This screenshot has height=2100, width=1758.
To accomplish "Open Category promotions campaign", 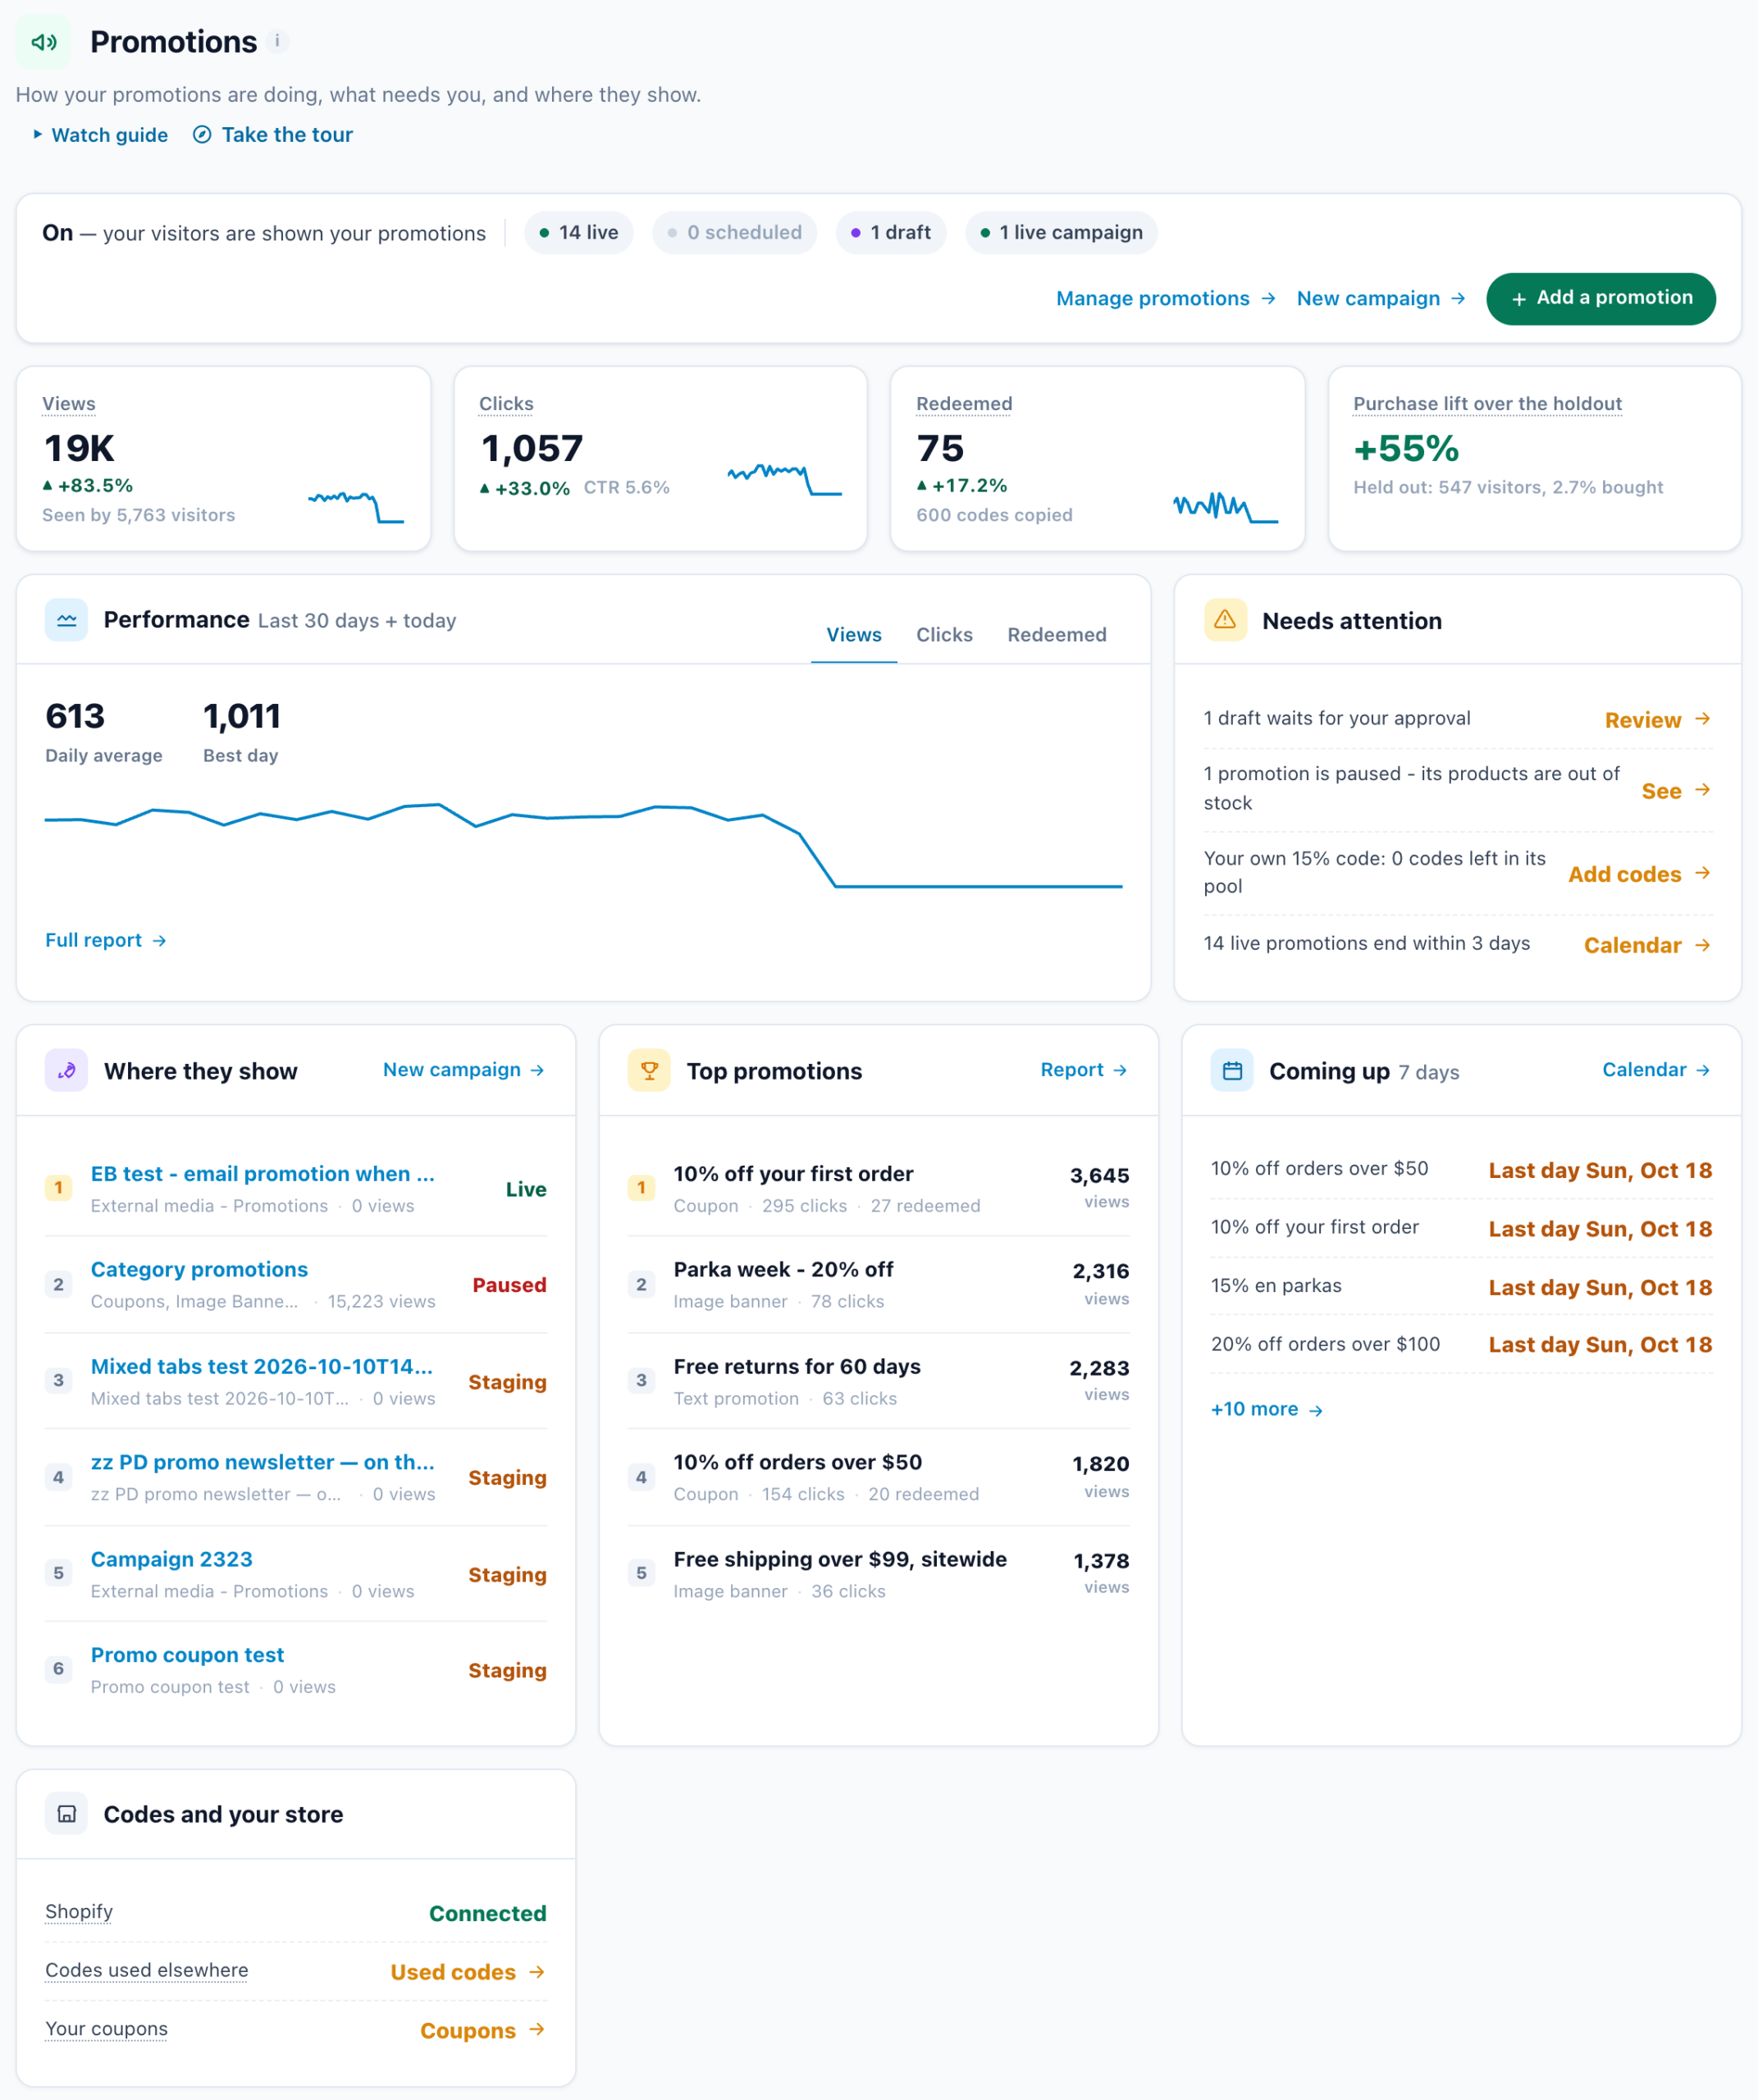I will (x=199, y=1269).
